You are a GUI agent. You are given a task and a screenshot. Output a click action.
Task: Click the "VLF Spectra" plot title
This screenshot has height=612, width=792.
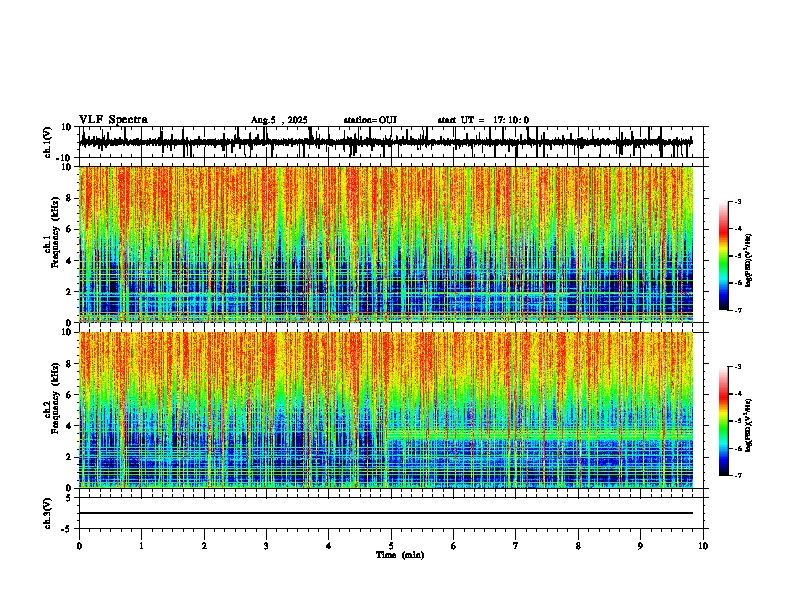coord(113,120)
